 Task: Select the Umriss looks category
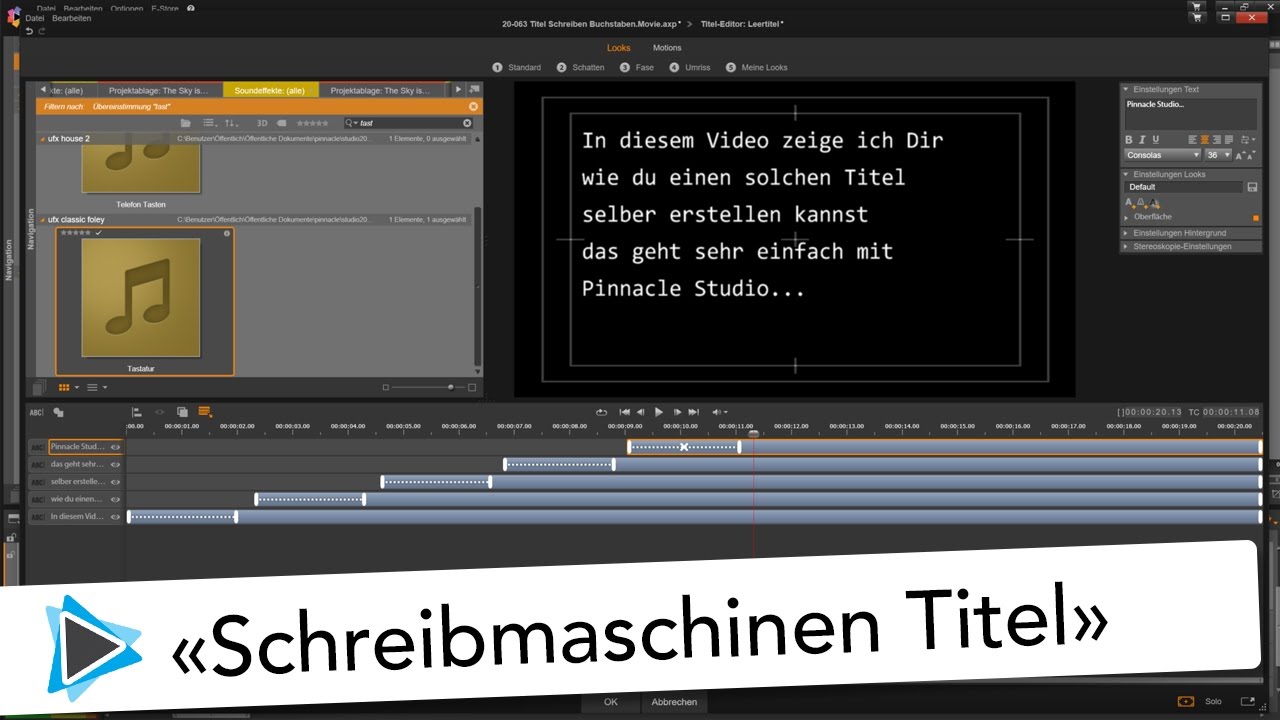(x=690, y=67)
